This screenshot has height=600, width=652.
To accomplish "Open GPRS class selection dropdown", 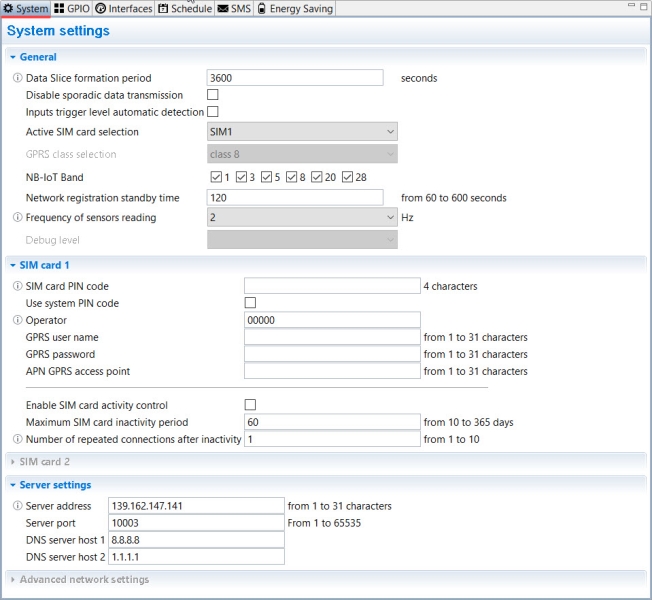I will [x=302, y=154].
